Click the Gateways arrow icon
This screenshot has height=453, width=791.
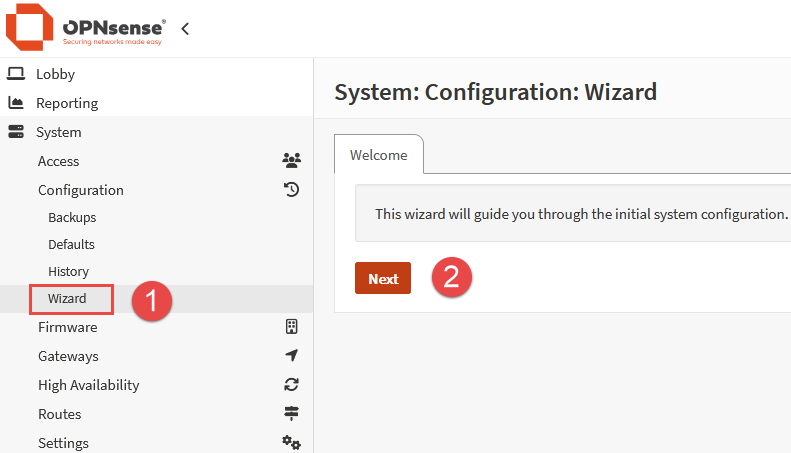(291, 356)
